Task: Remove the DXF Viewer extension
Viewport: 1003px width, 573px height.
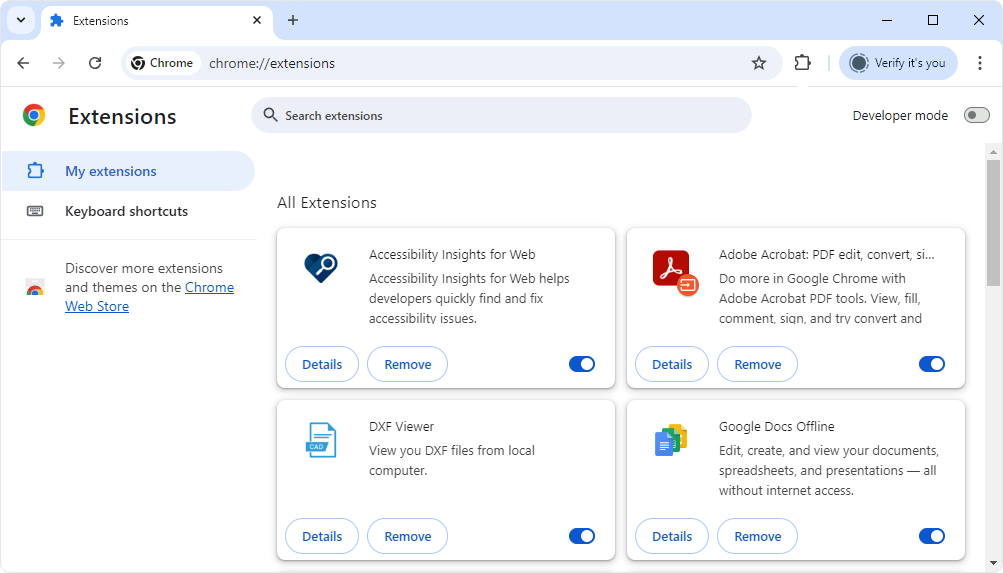Action: pos(407,536)
